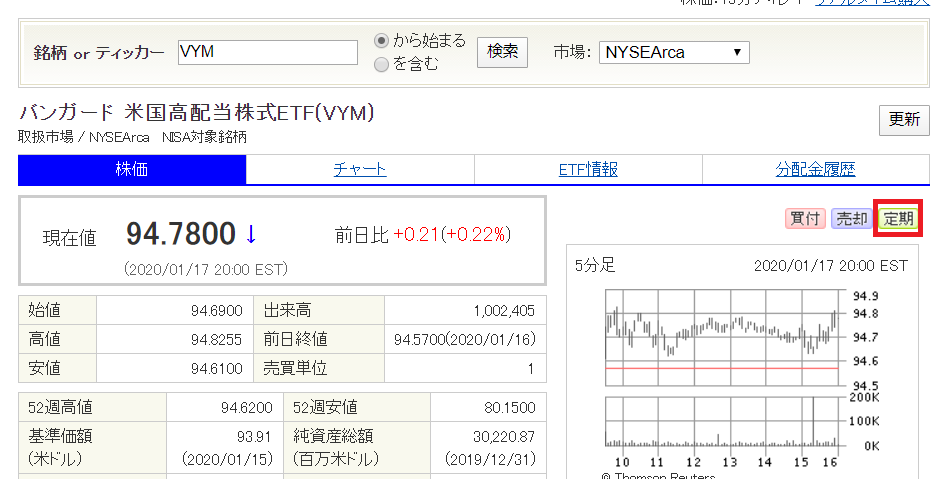Click the ETF title バンガード 米国高配当株式ETF(VYM)

click(197, 113)
